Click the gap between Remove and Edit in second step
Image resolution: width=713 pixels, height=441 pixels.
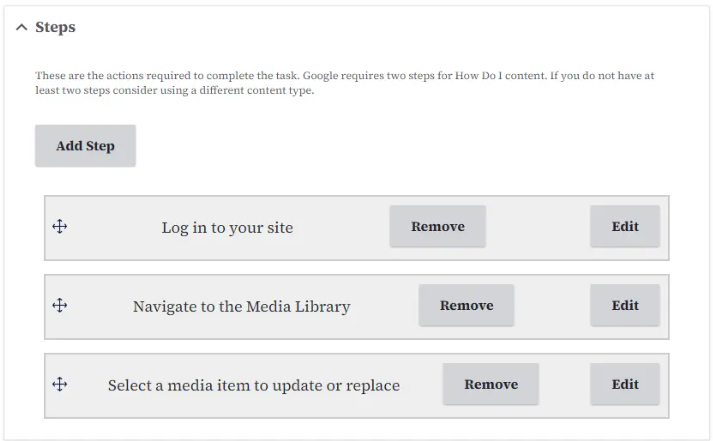551,306
